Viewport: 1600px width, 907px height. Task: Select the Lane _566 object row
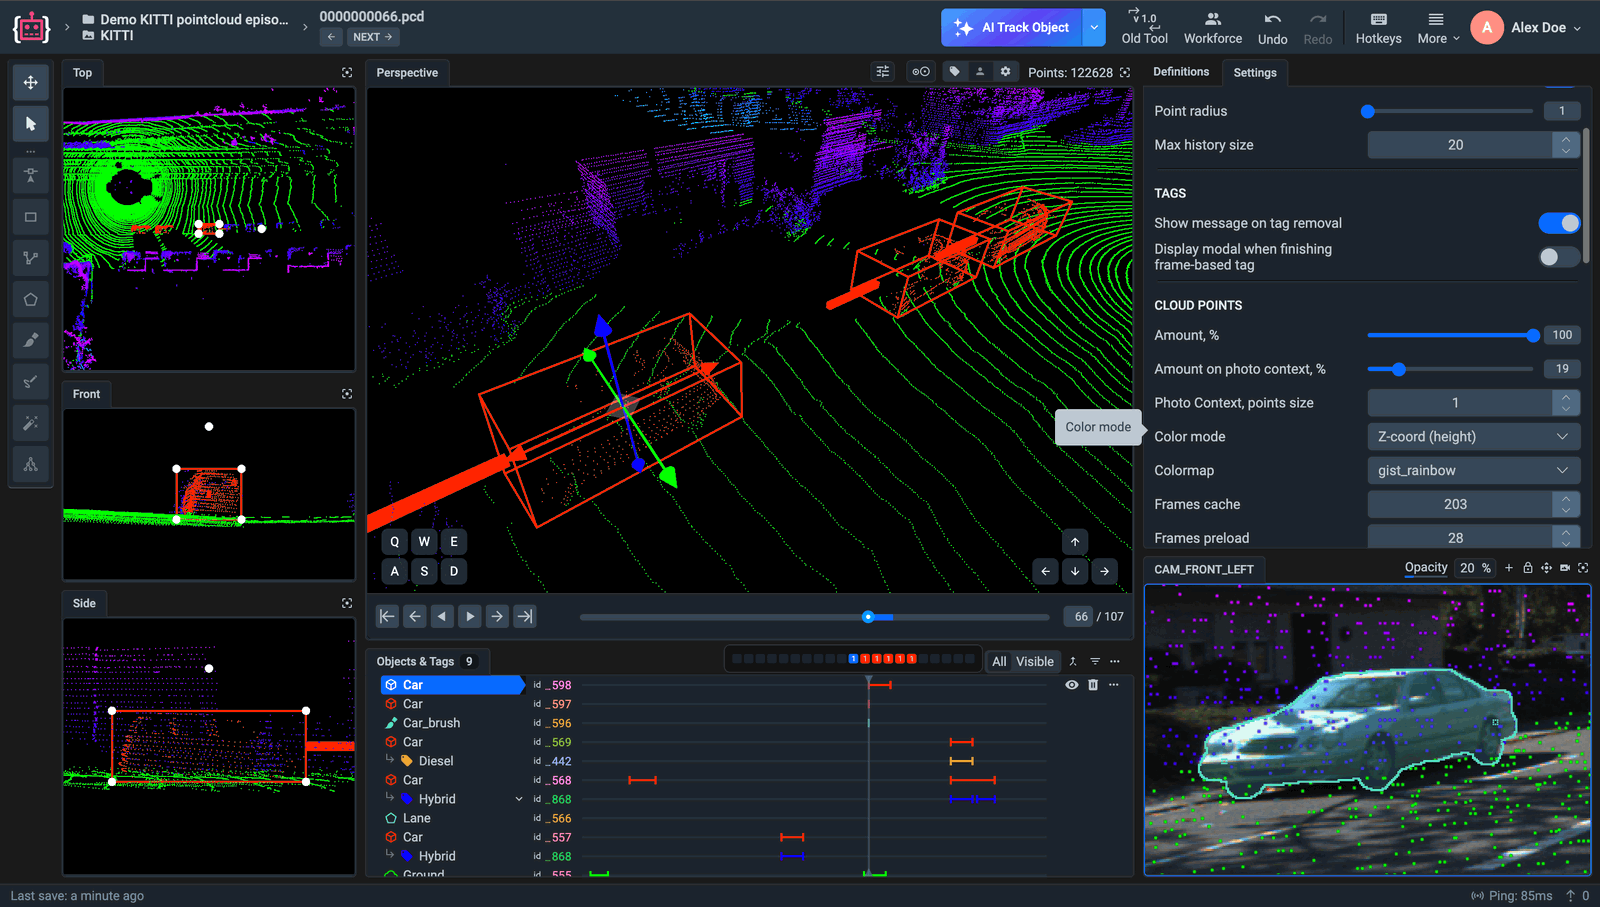(715, 818)
